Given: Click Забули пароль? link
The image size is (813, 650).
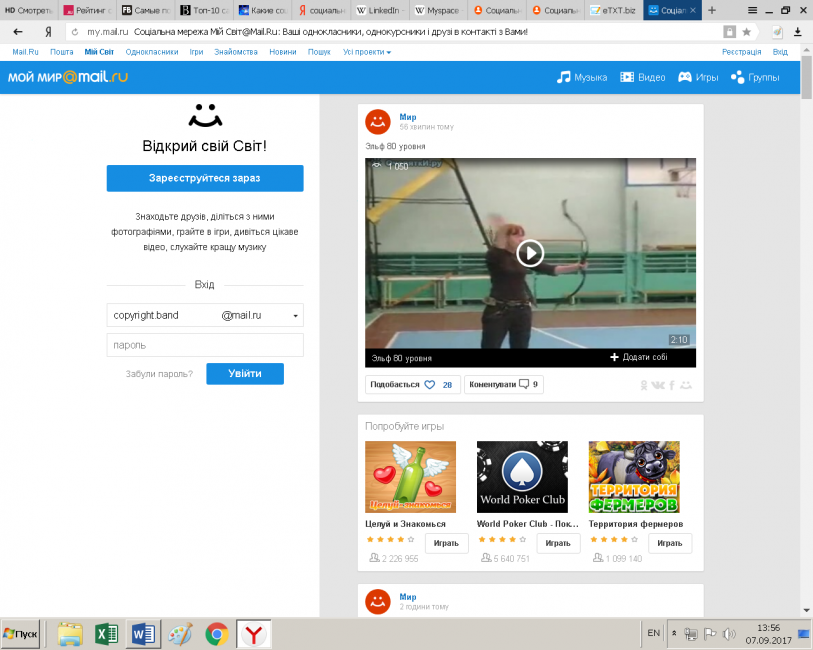Looking at the screenshot, I should click(159, 374).
